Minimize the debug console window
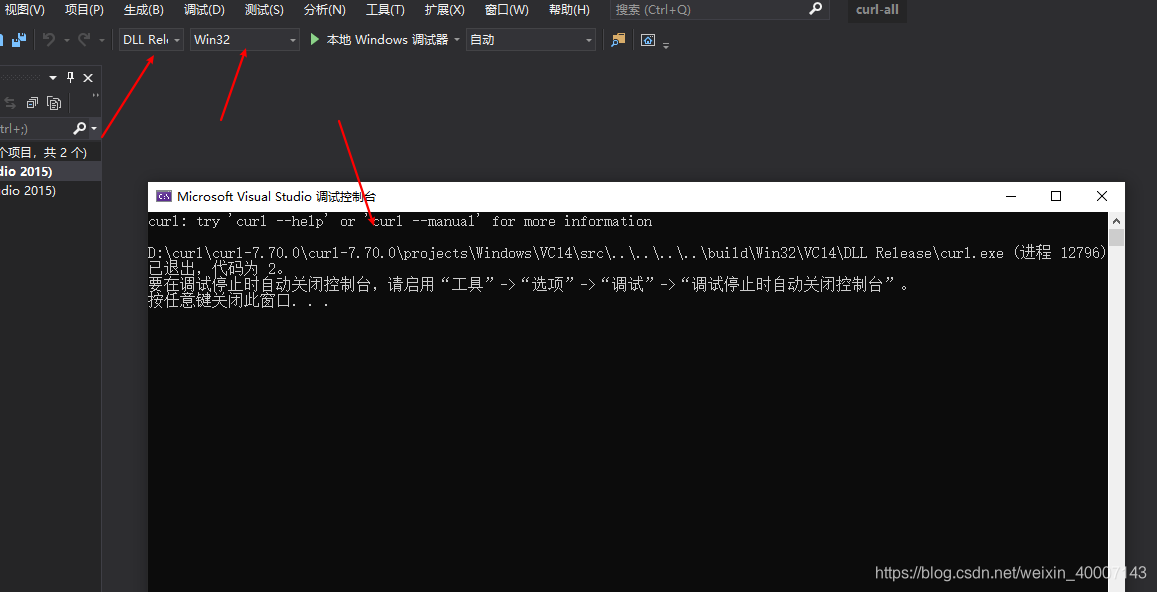 click(x=1011, y=196)
